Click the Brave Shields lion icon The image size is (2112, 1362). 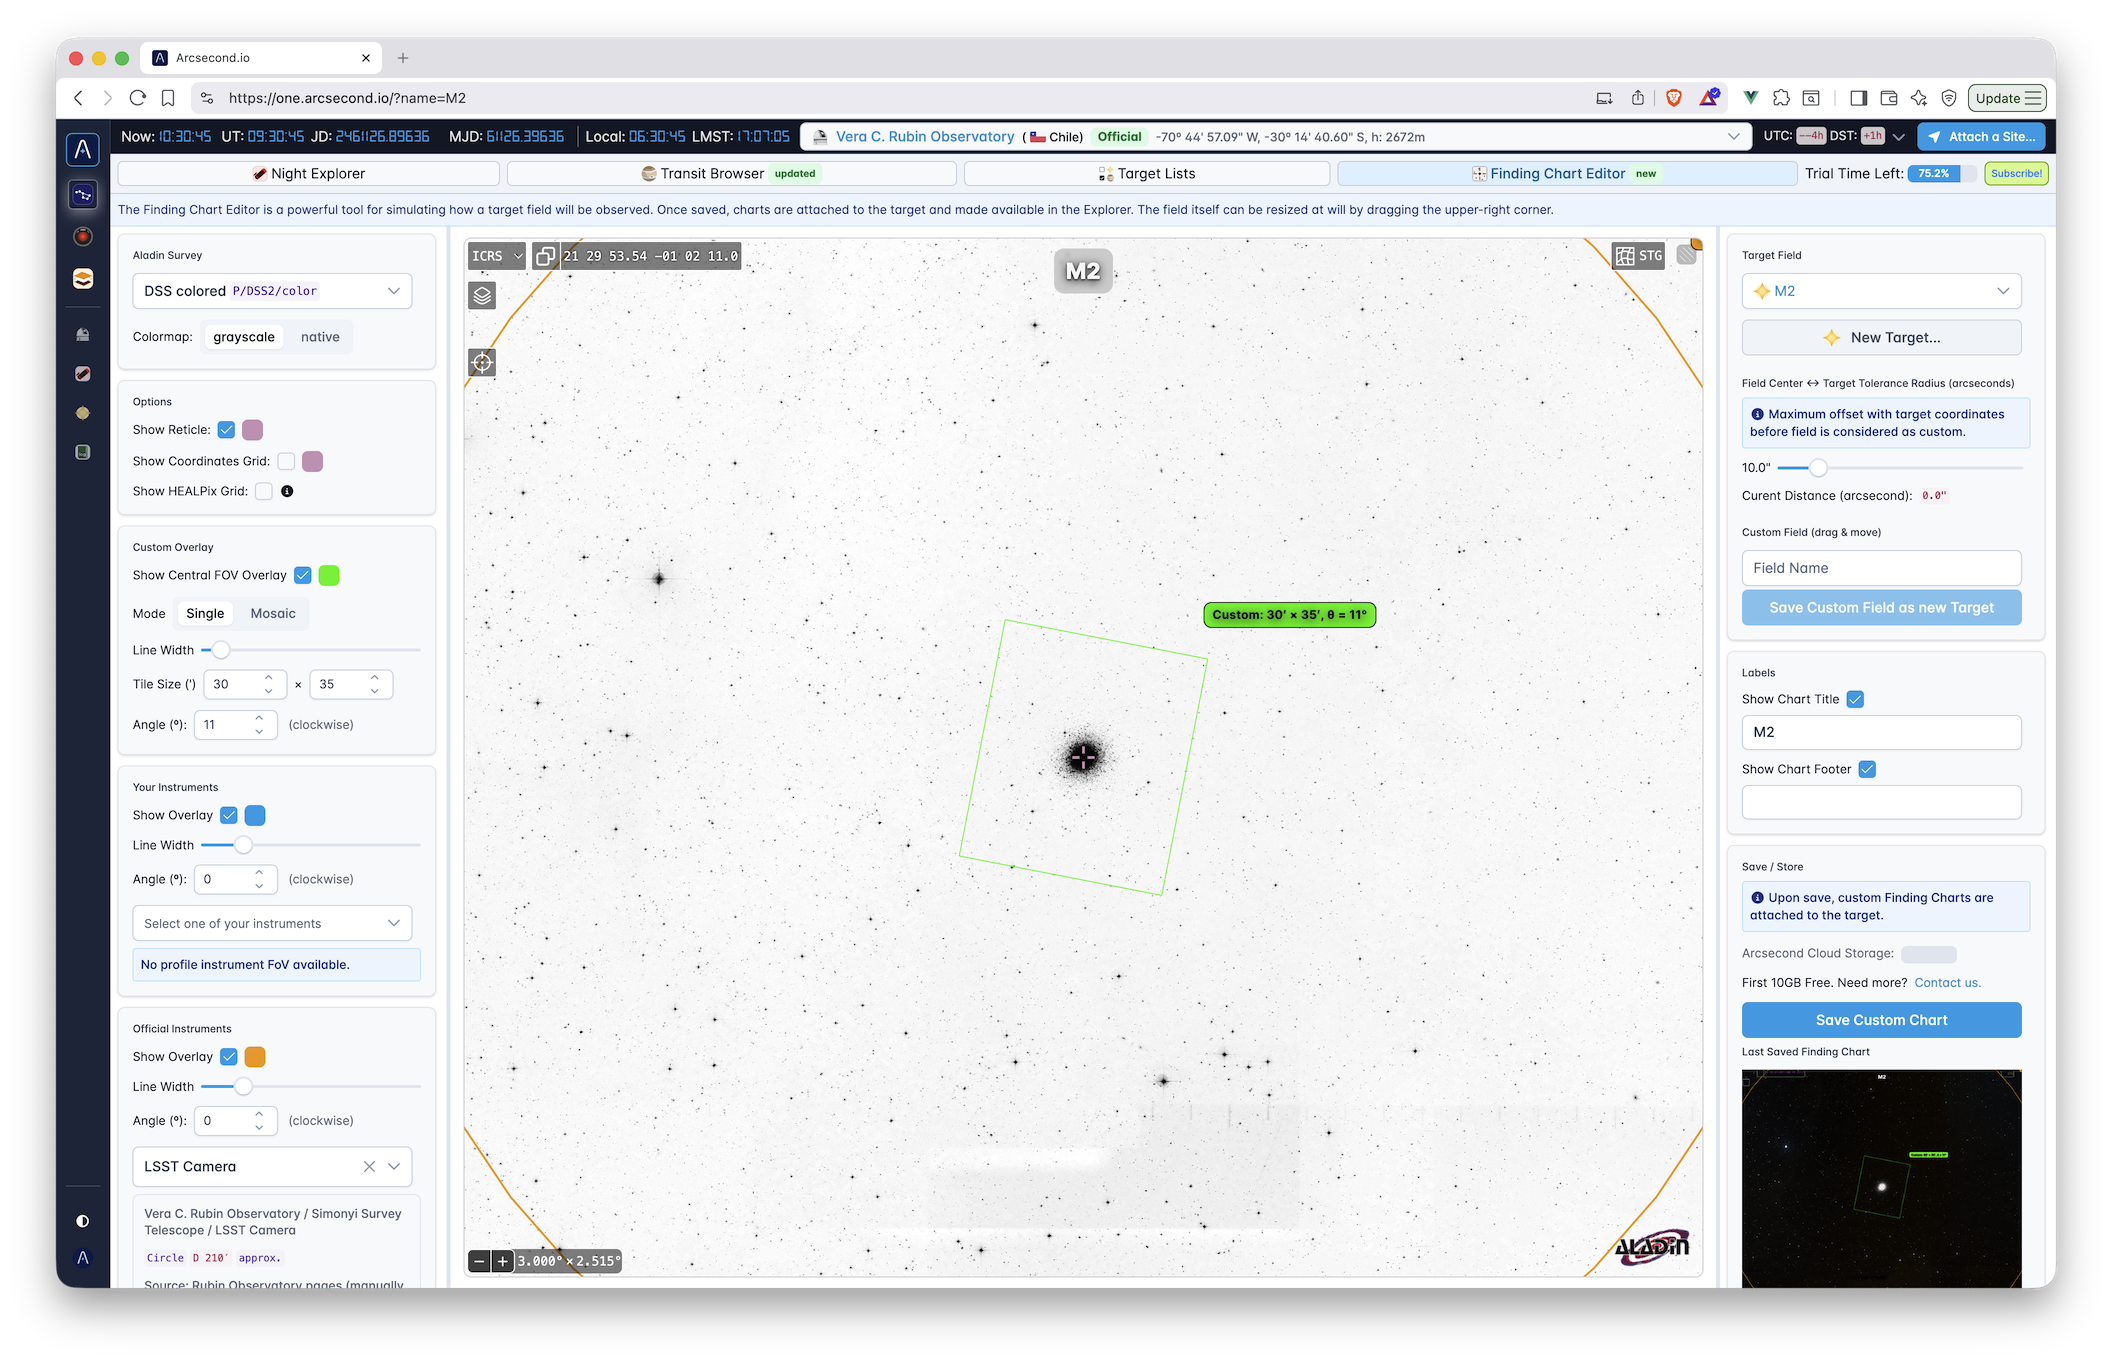coord(1674,98)
